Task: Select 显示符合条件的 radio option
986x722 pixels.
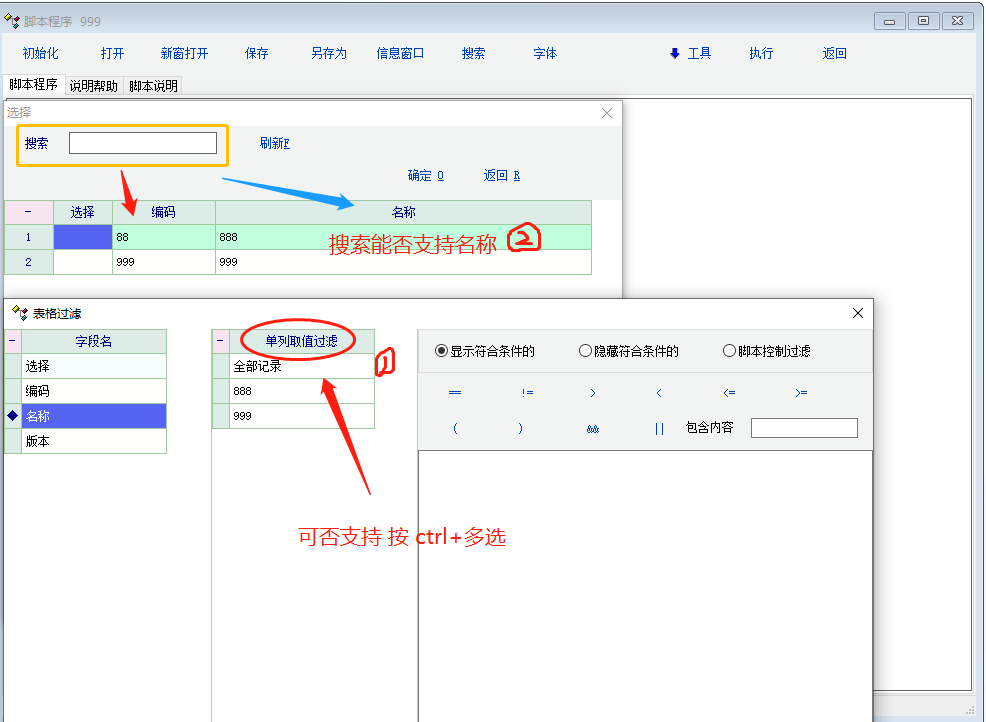Action: pyautogui.click(x=442, y=351)
